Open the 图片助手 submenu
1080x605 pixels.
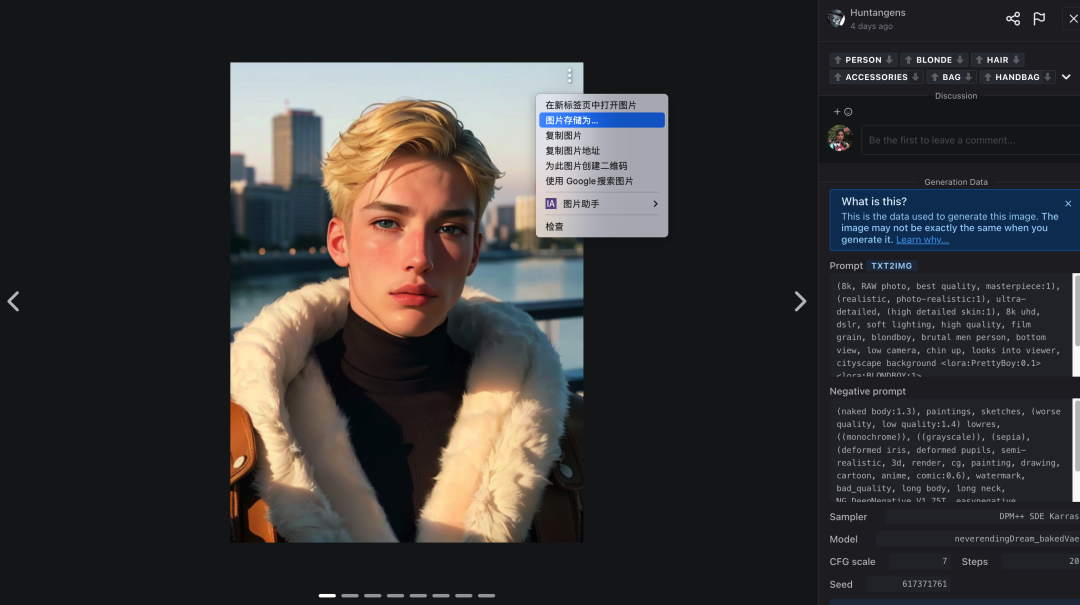click(x=602, y=204)
